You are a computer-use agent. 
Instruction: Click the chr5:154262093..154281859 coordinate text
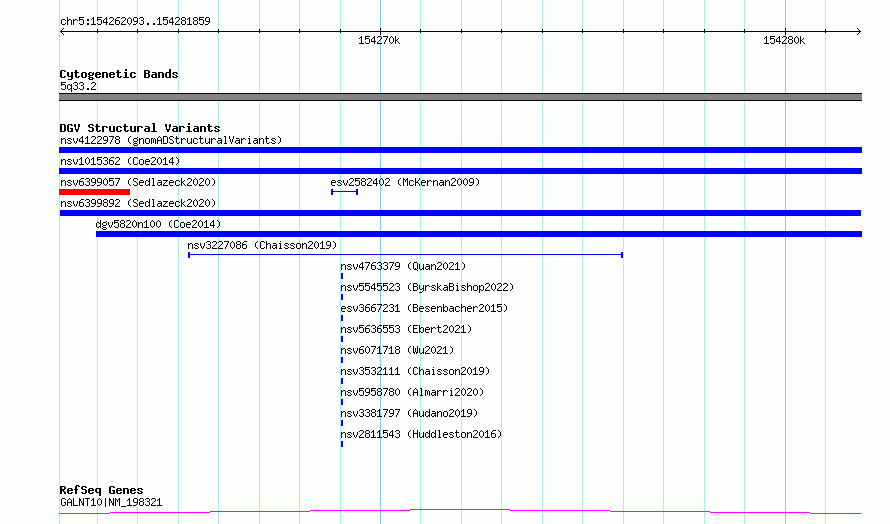[x=135, y=21]
